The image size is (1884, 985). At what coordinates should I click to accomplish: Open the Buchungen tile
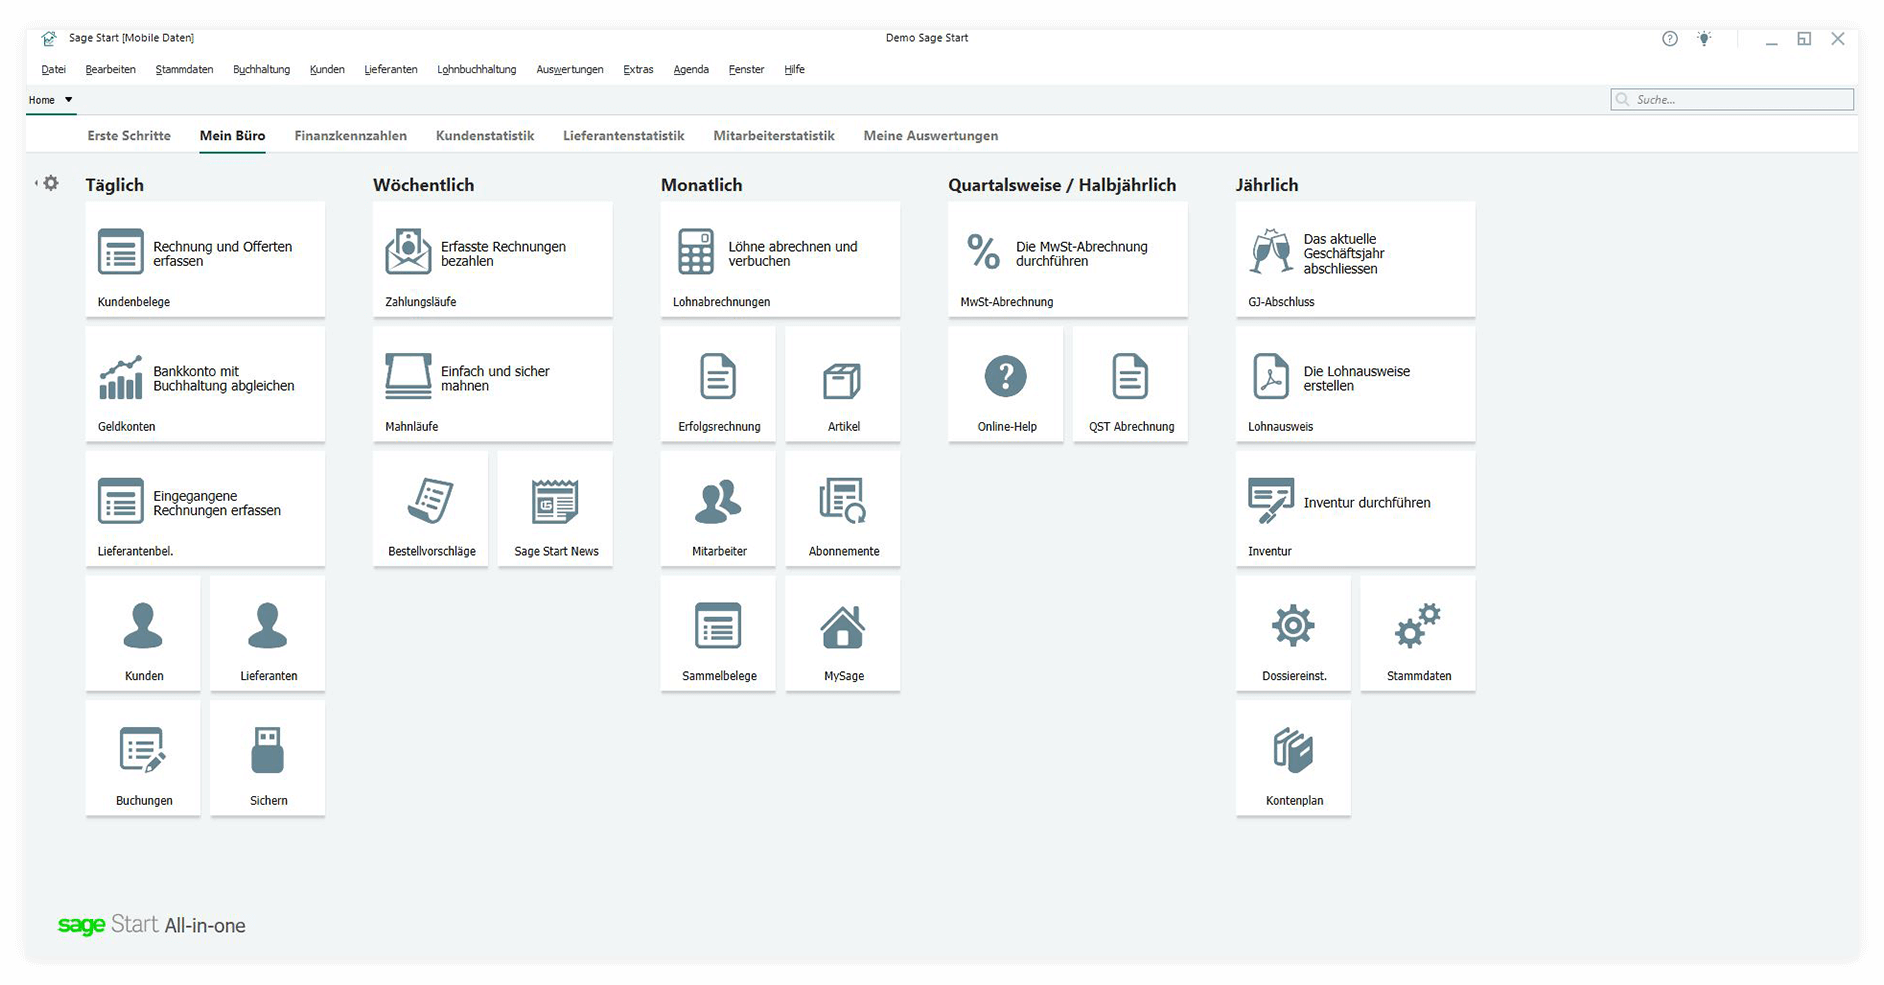click(143, 758)
